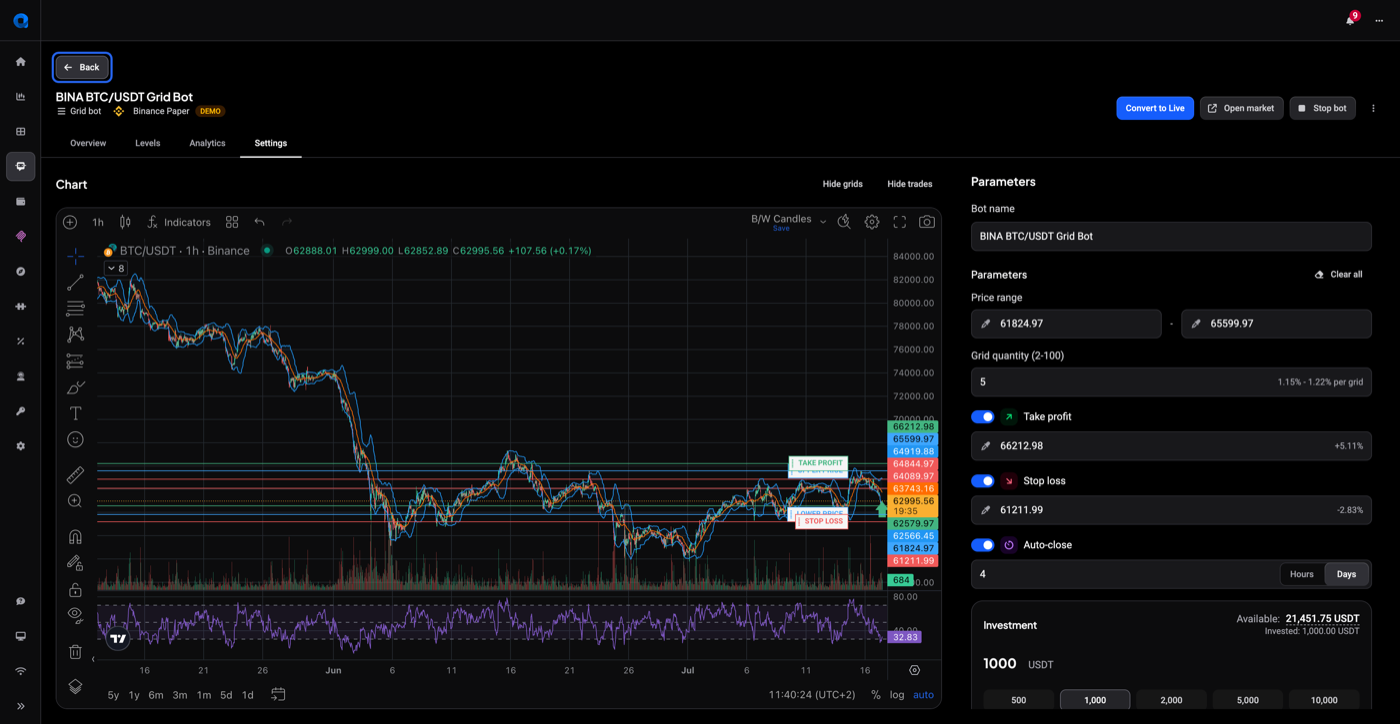Change the candle chart style icon
1400x724 pixels.
(x=125, y=222)
